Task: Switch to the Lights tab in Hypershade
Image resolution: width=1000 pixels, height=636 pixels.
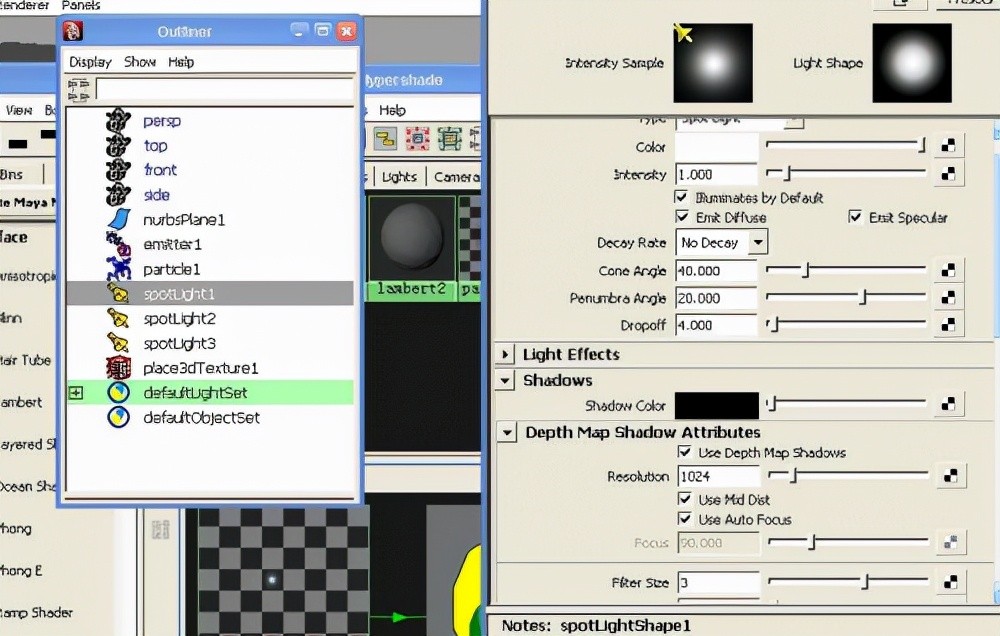Action: pyautogui.click(x=399, y=177)
